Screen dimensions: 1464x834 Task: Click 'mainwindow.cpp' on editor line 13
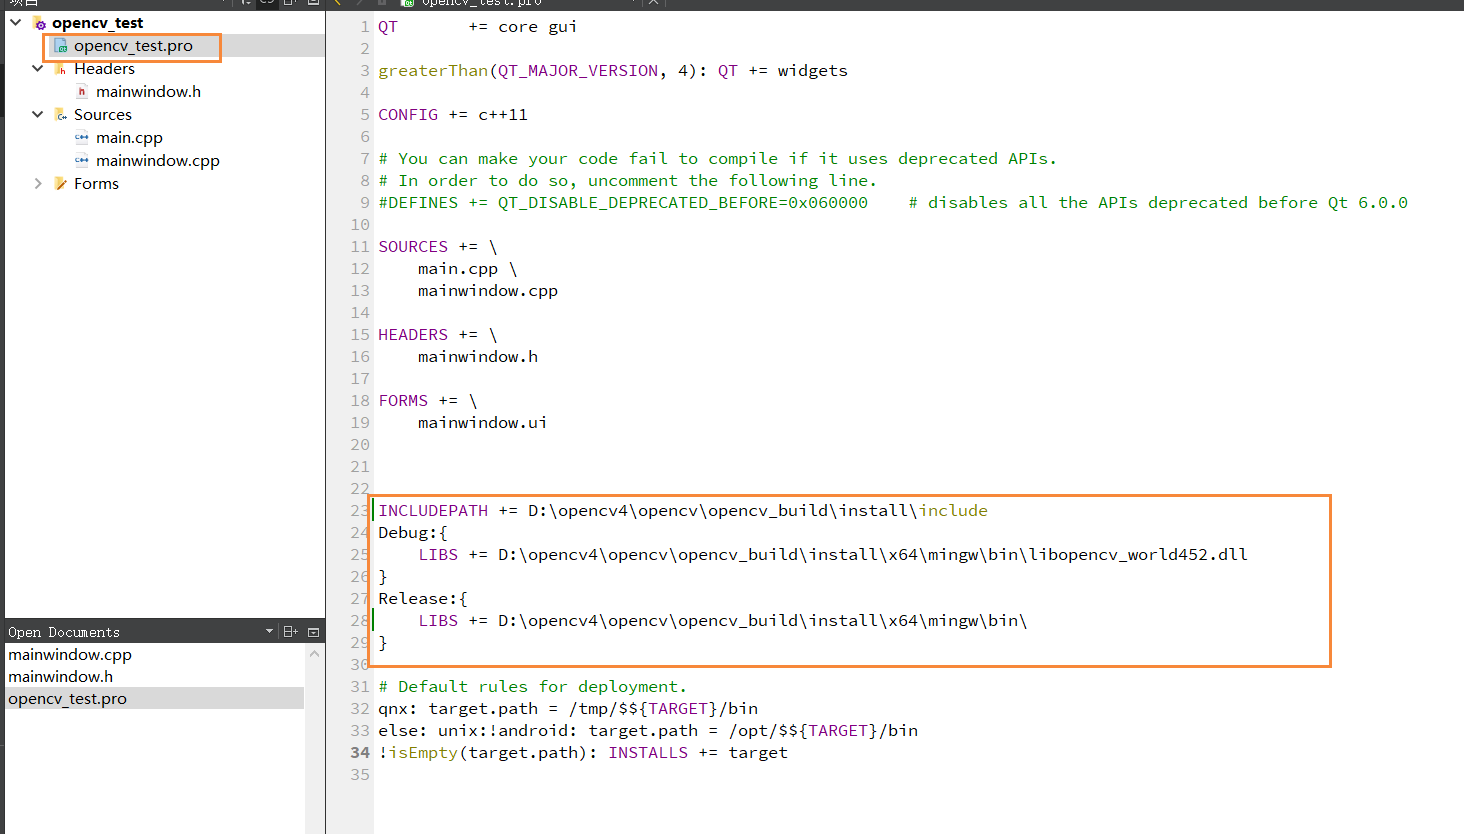[x=488, y=291]
